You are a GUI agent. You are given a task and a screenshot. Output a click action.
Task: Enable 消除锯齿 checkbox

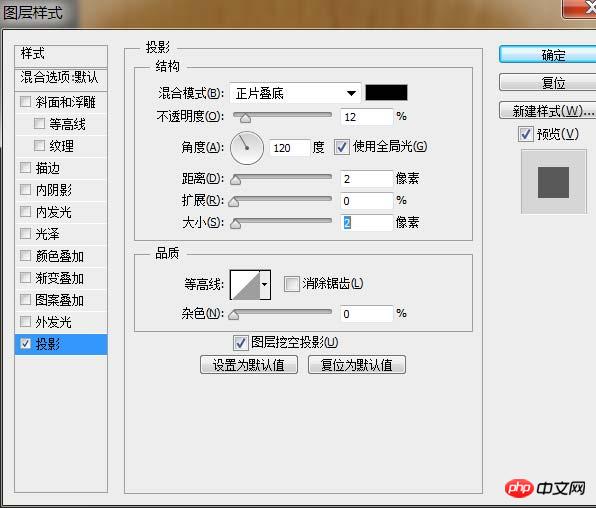click(292, 284)
